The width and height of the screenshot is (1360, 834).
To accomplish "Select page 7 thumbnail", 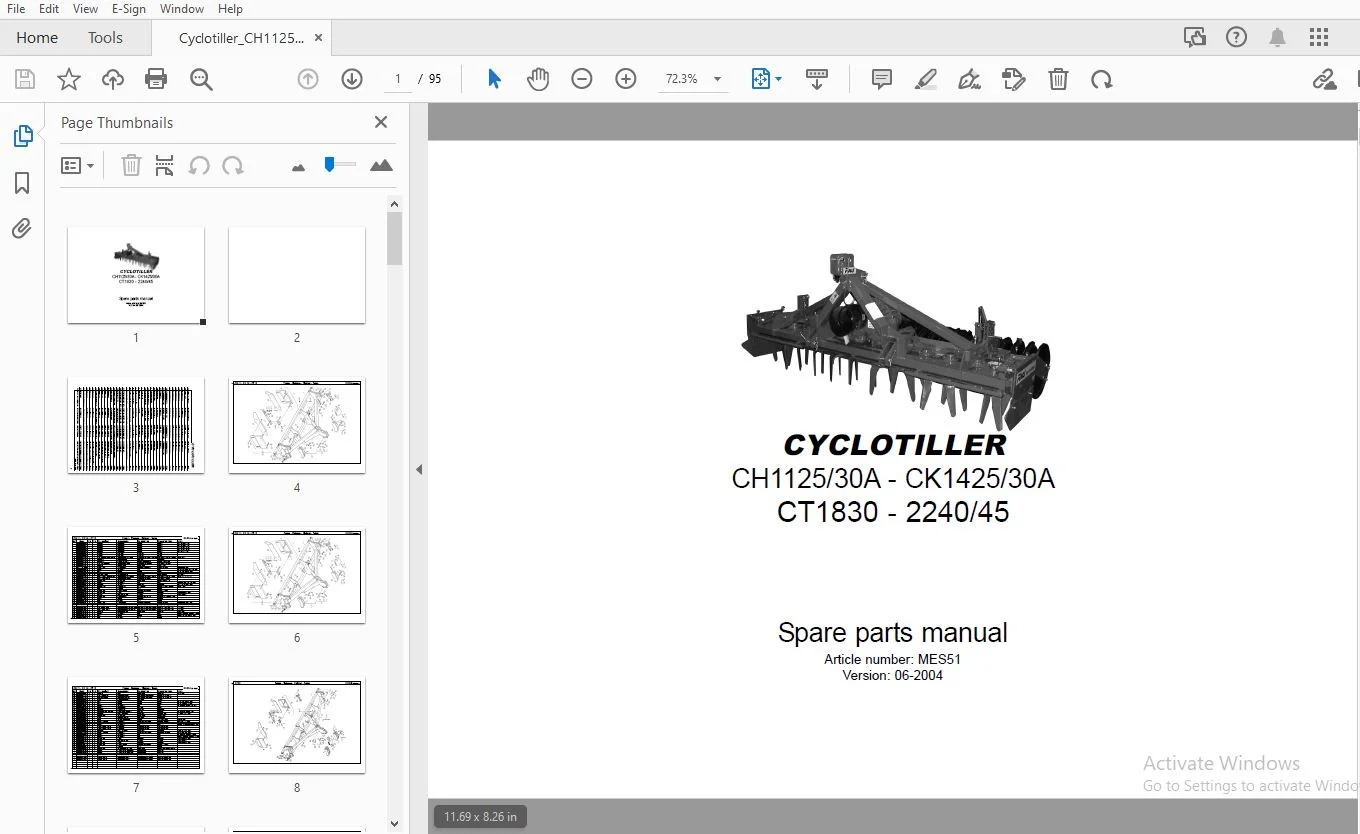I will click(136, 725).
